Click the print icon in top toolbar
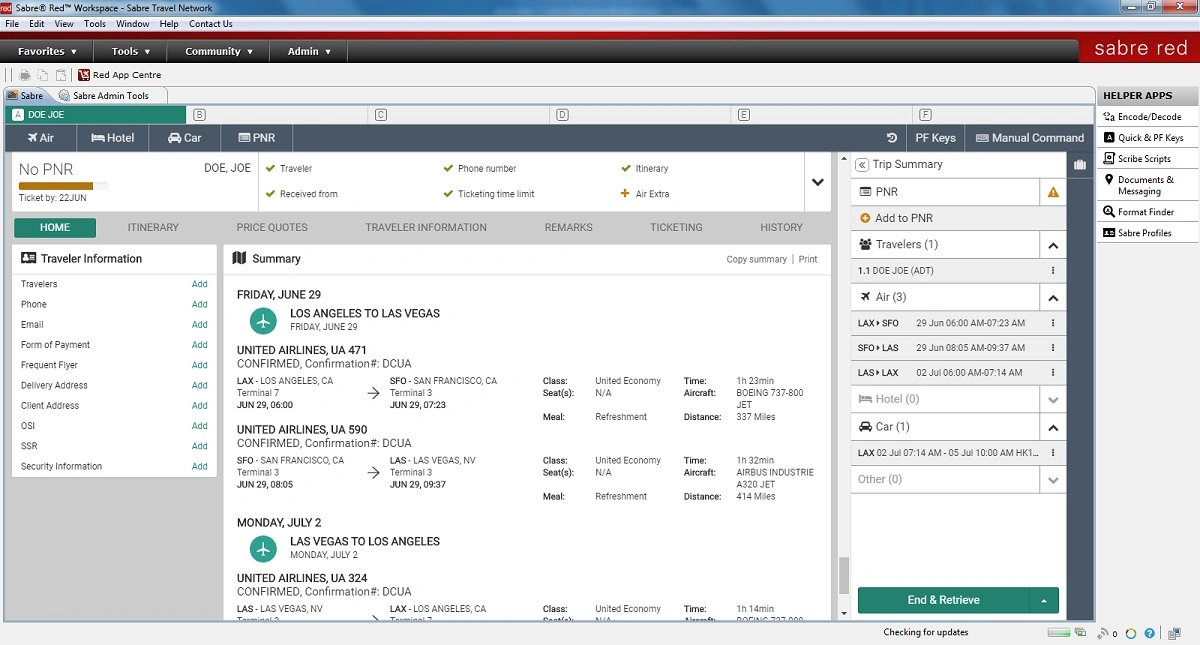 click(25, 75)
